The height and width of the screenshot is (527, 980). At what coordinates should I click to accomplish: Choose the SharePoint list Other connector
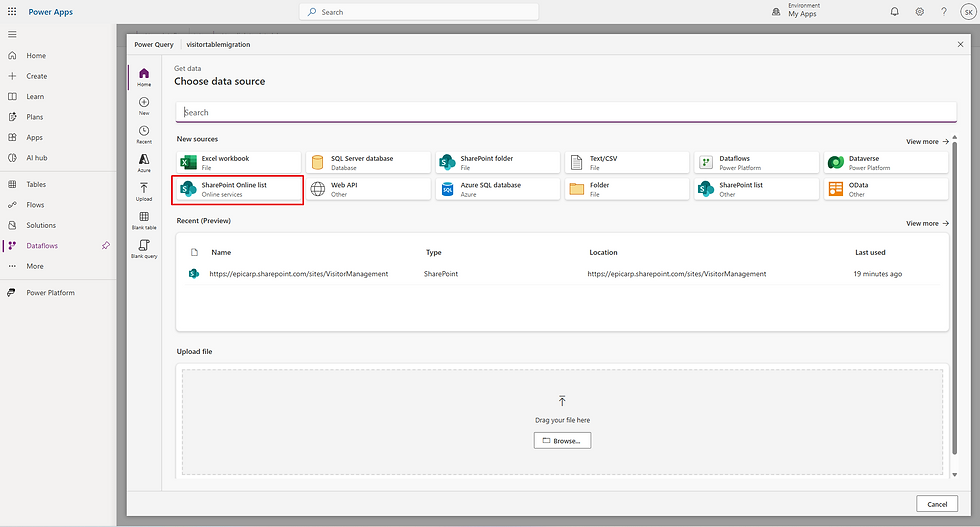pos(756,189)
